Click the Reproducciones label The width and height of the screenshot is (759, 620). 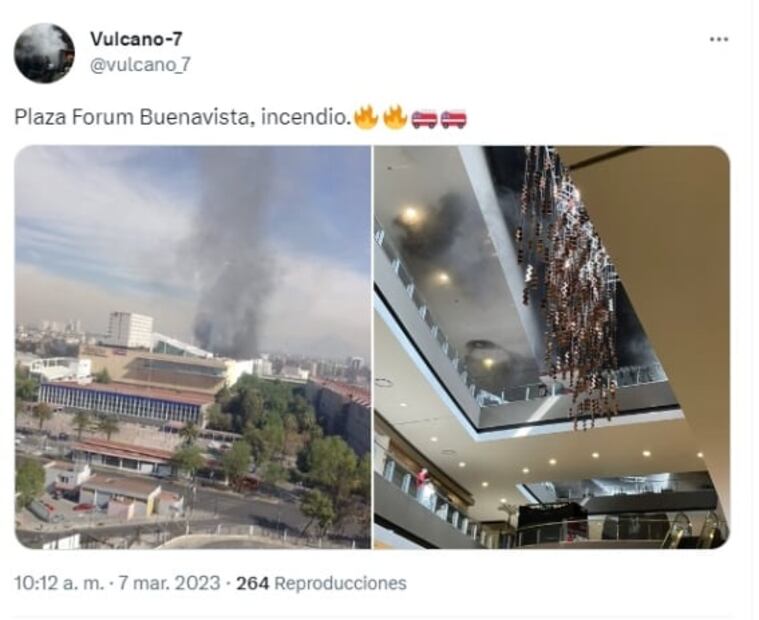point(340,583)
